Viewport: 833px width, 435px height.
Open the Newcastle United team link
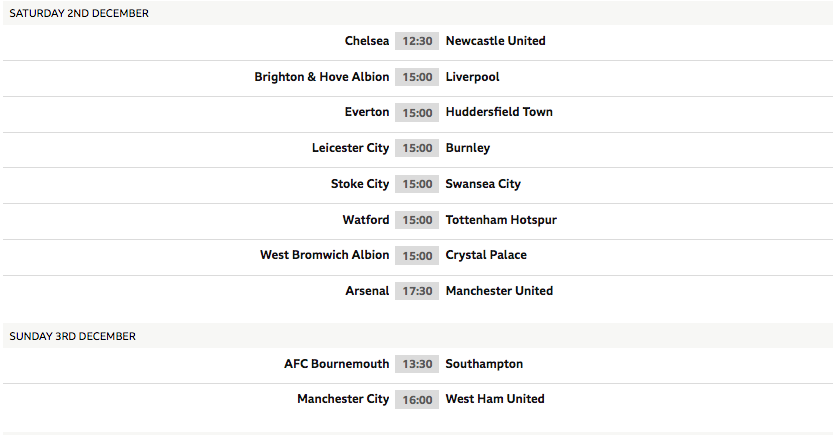(495, 41)
